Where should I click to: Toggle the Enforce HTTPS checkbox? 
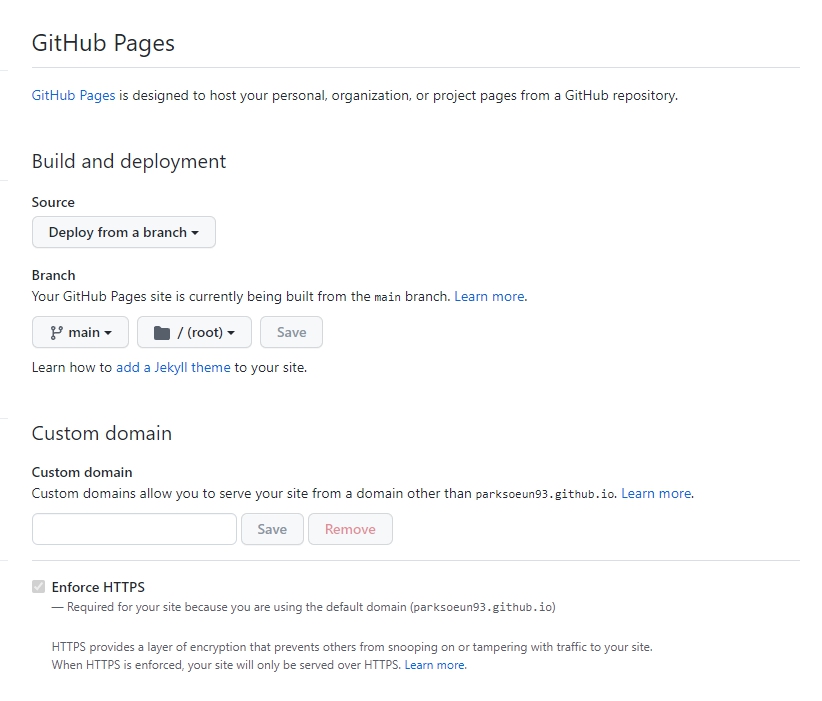coord(38,587)
